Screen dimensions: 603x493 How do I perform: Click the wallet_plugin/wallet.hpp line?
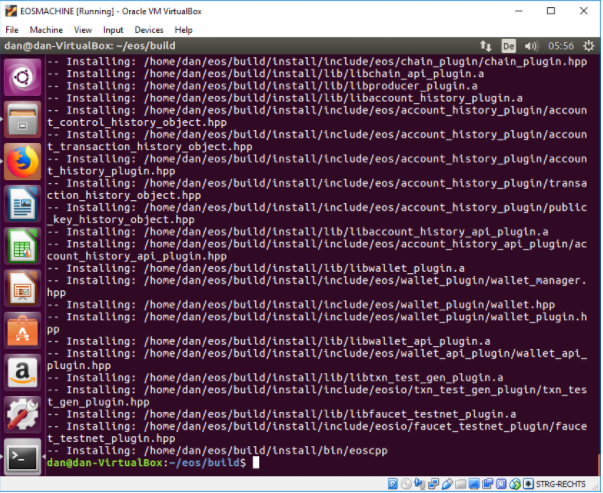point(301,305)
